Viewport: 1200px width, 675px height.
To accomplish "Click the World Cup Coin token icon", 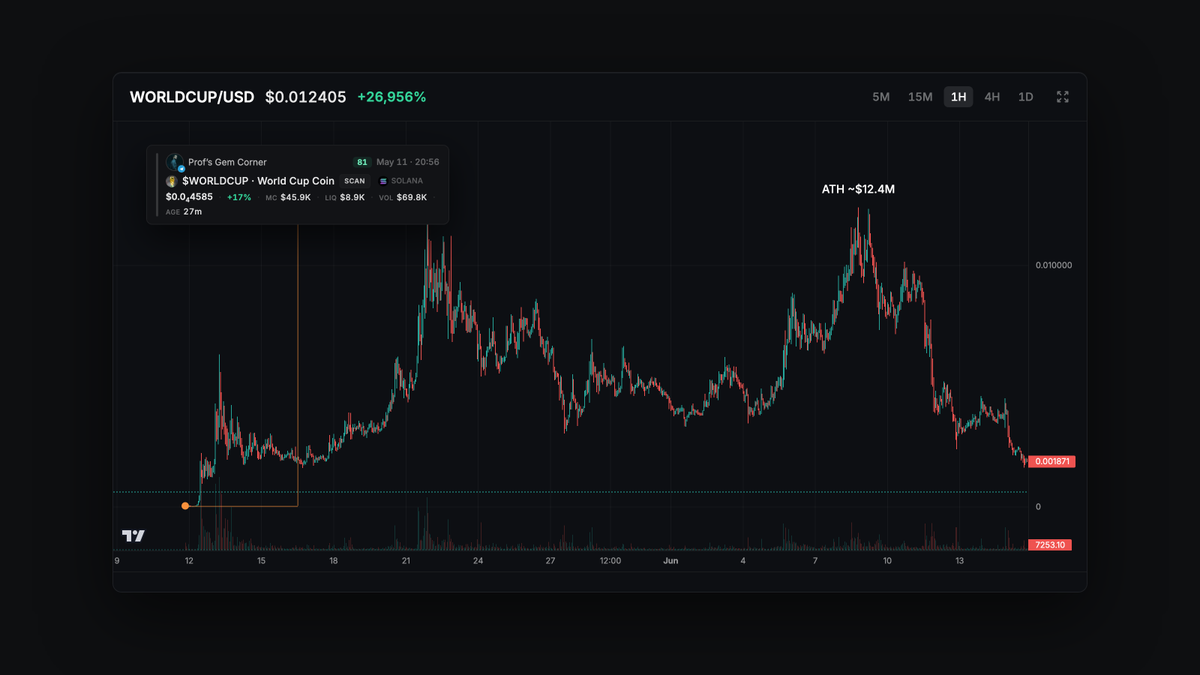I will point(172,181).
